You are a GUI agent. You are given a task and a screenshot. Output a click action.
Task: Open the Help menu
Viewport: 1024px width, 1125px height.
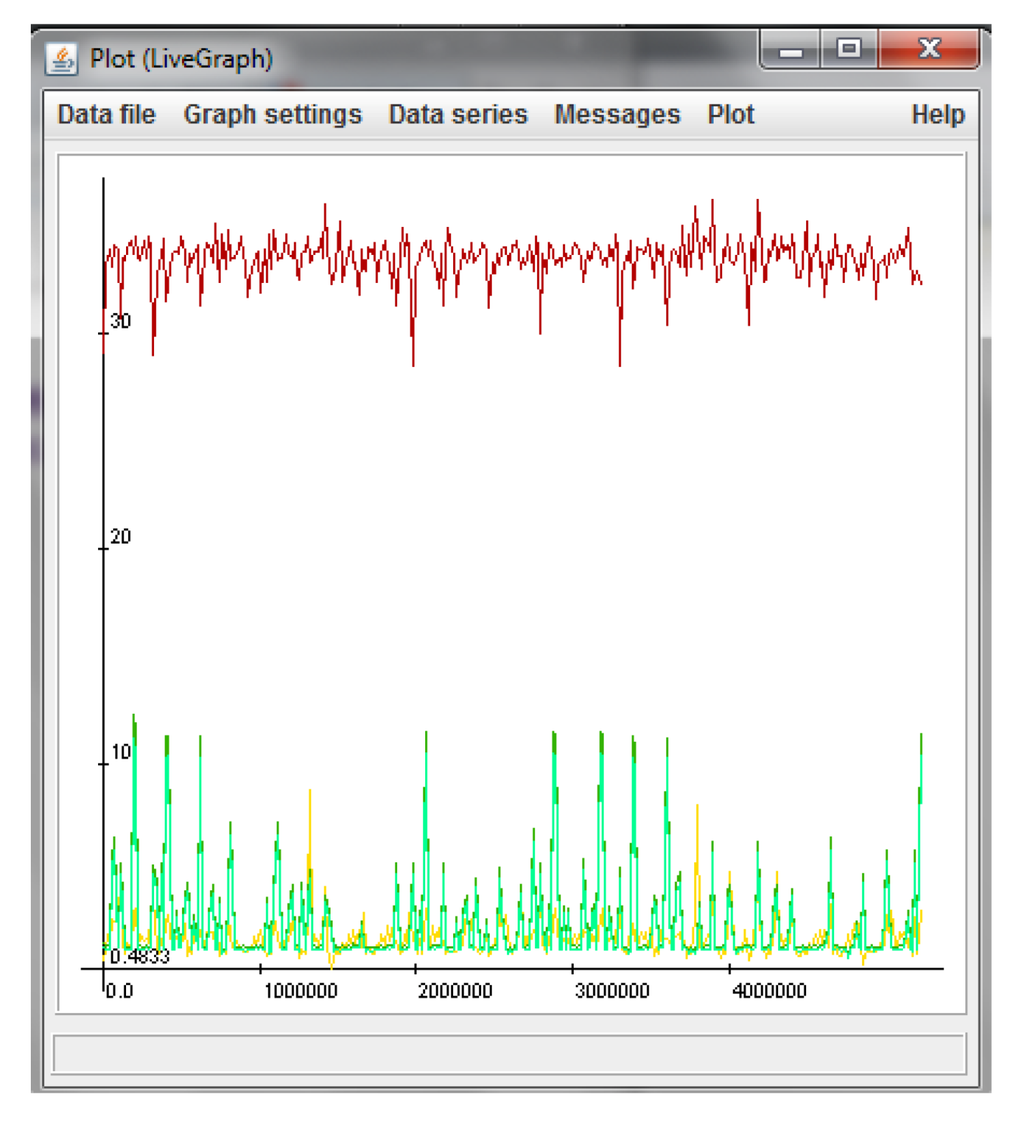coord(937,115)
